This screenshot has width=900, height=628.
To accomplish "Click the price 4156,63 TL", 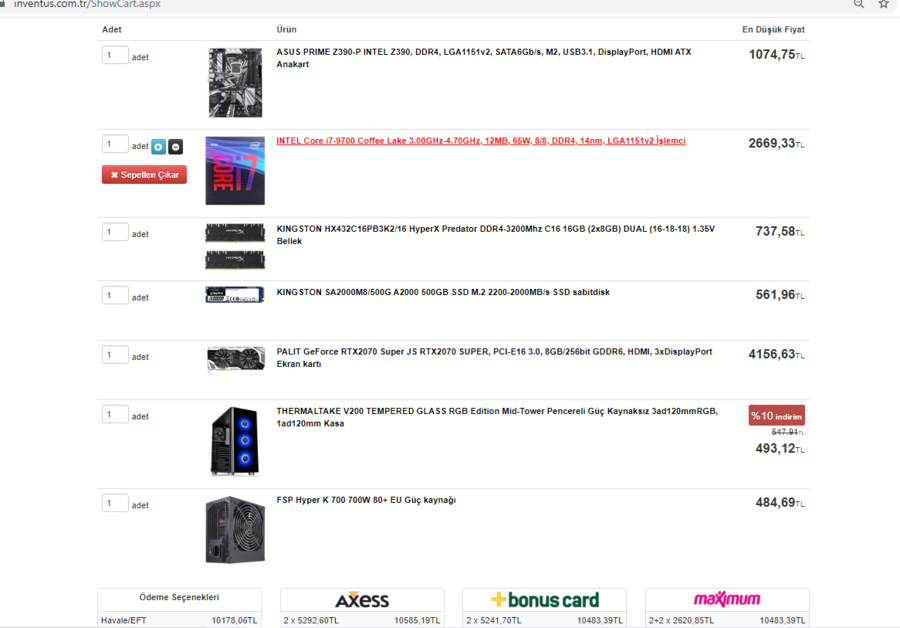I will pos(776,354).
